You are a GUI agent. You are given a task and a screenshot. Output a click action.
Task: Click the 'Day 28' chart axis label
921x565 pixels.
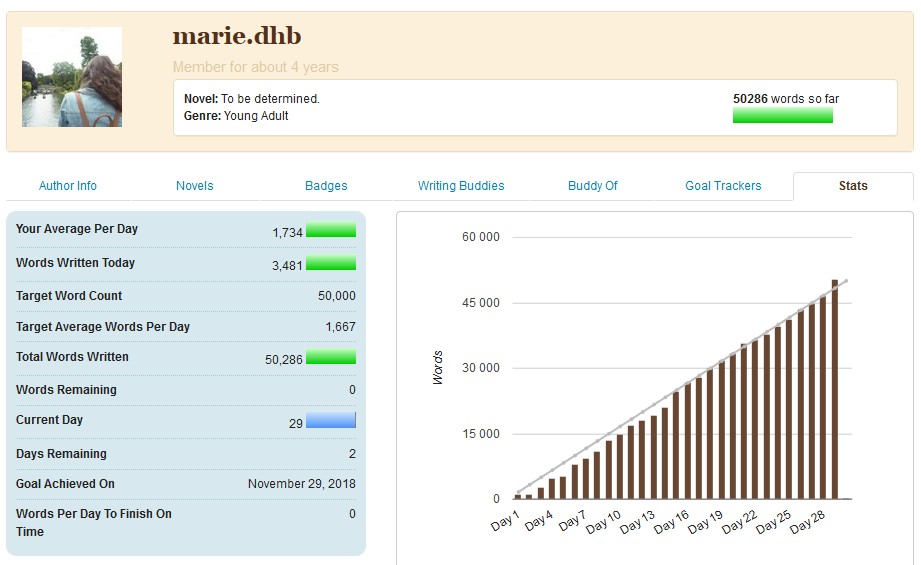coord(808,522)
